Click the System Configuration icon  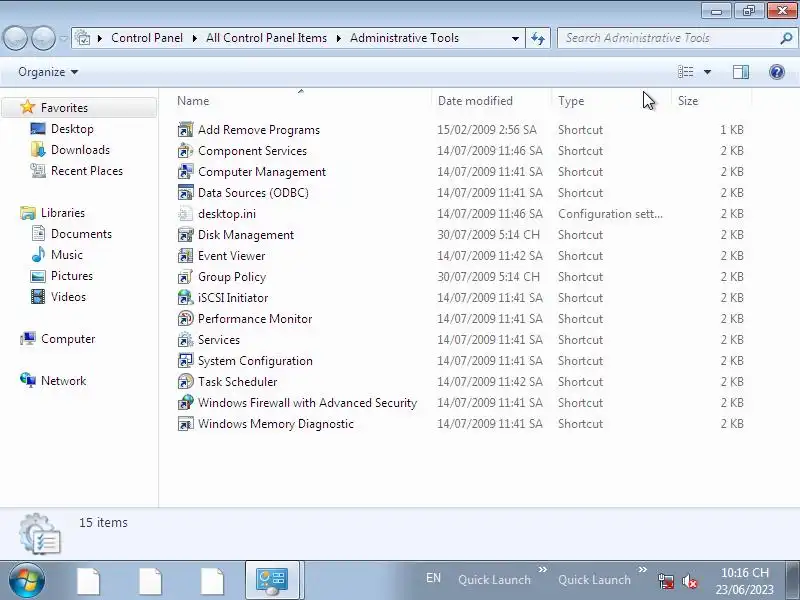[185, 361]
